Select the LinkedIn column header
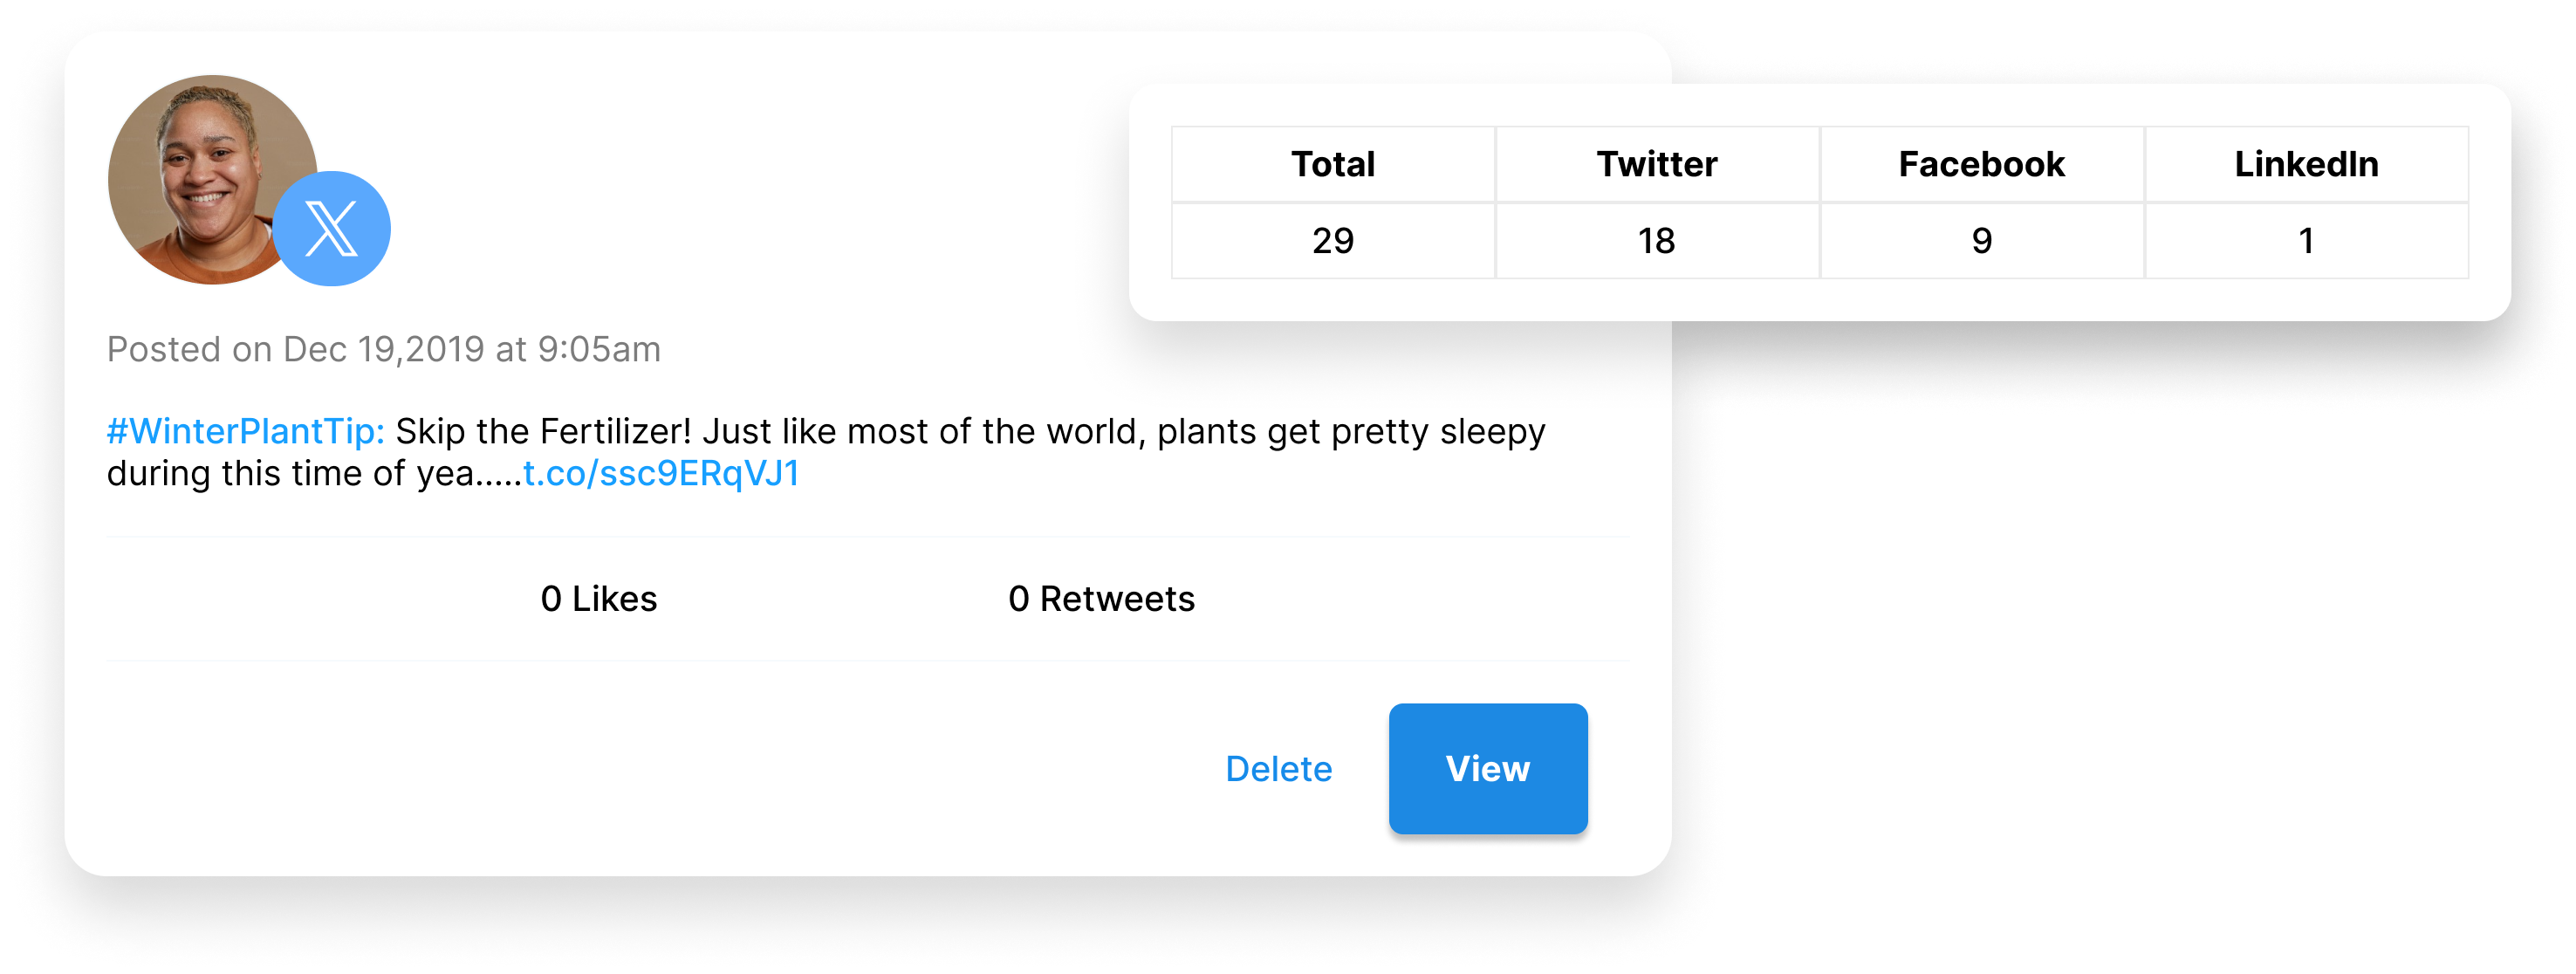Image resolution: width=2576 pixels, height=974 pixels. point(2306,164)
